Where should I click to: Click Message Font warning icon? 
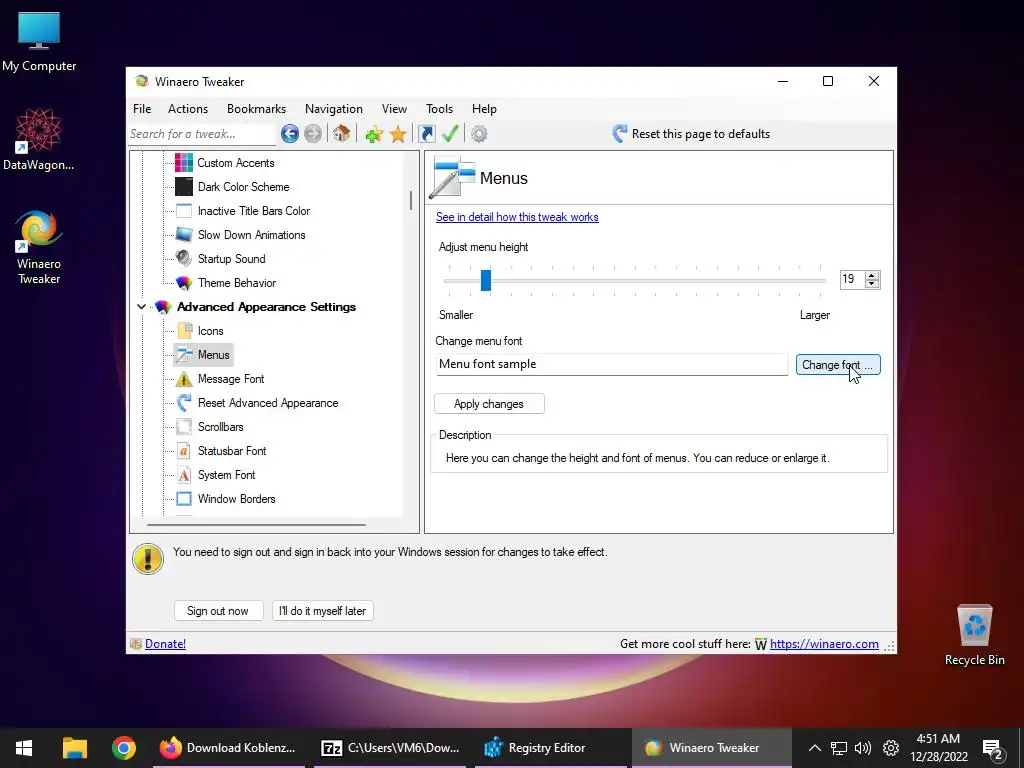tap(184, 379)
